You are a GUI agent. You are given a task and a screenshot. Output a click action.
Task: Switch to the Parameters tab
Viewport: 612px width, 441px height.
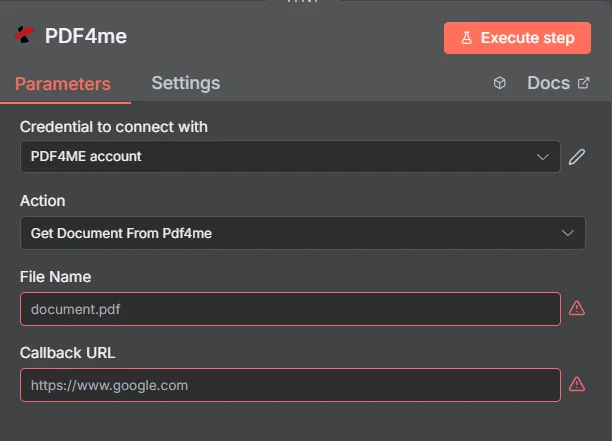click(x=63, y=84)
